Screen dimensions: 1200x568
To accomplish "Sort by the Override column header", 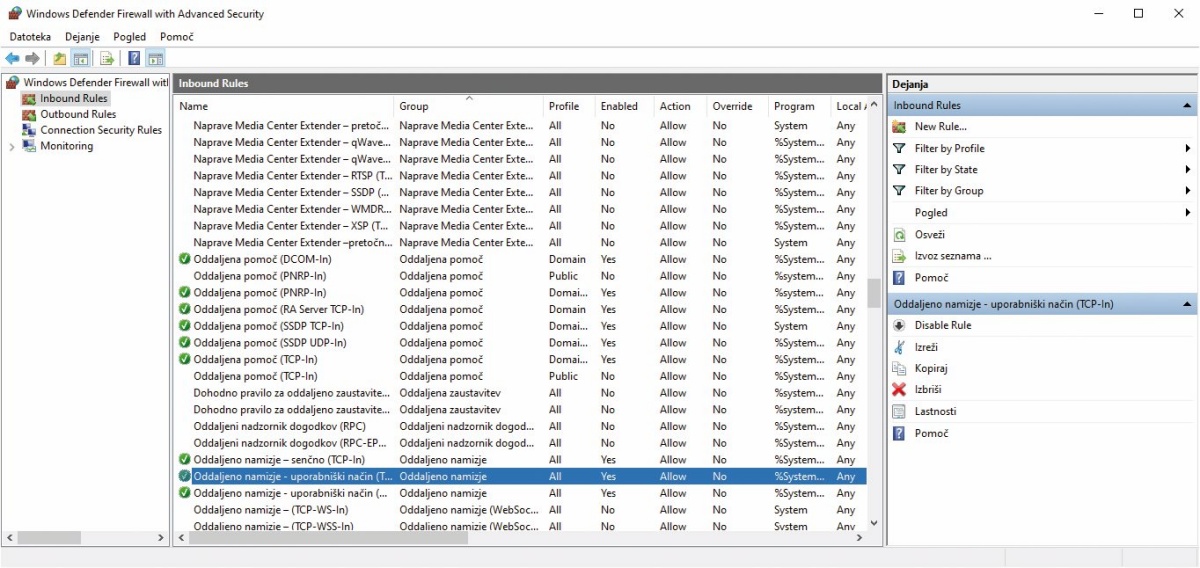I will tap(738, 106).
